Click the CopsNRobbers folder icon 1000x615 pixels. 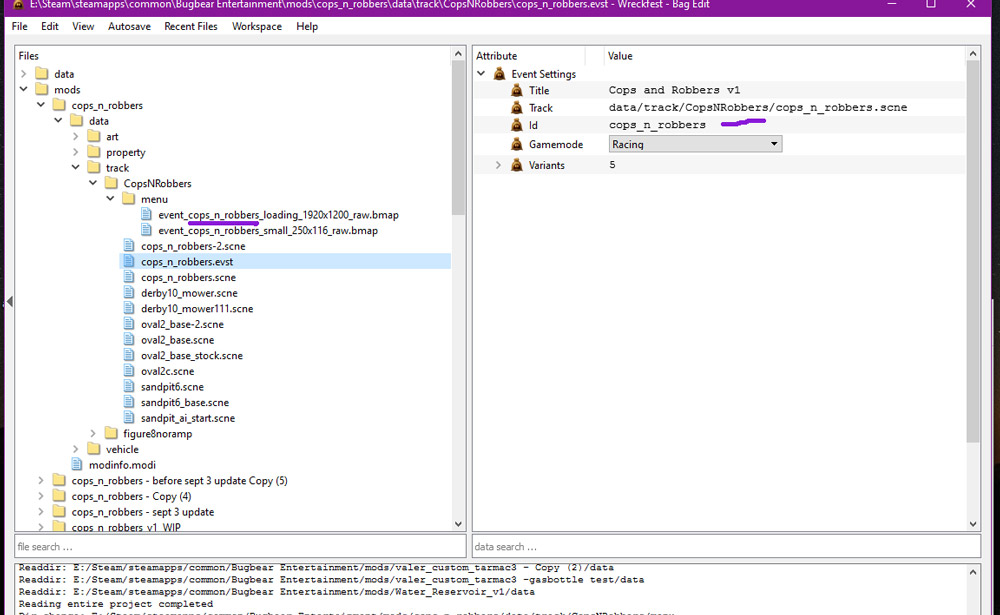coord(111,183)
